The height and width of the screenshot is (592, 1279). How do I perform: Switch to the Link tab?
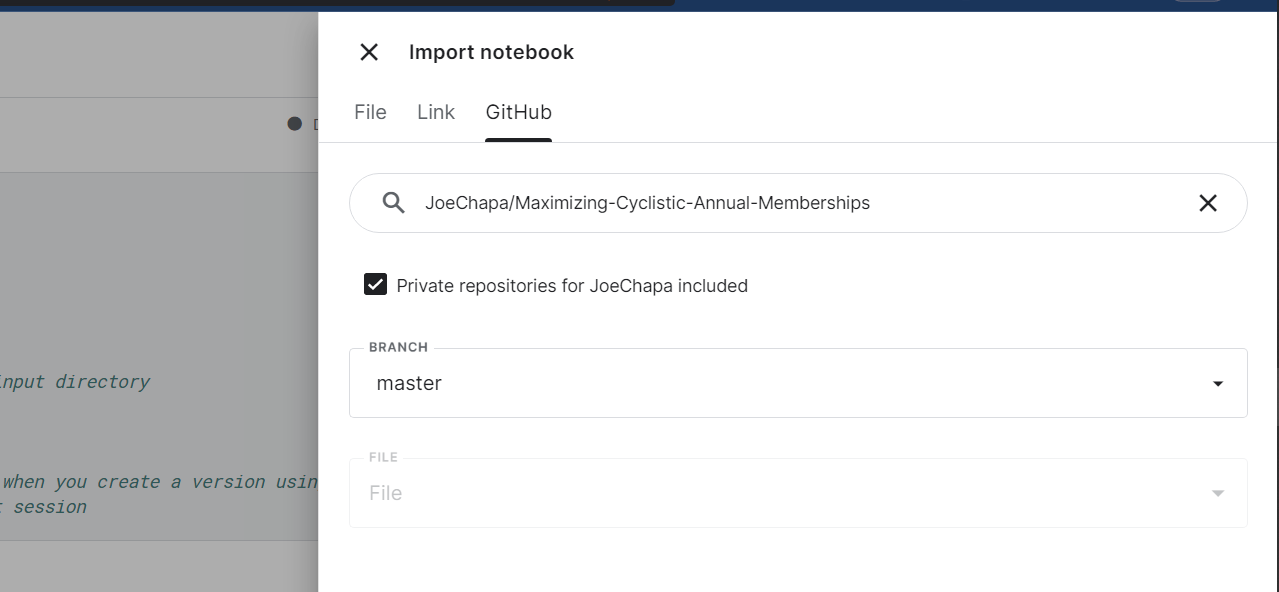point(436,112)
